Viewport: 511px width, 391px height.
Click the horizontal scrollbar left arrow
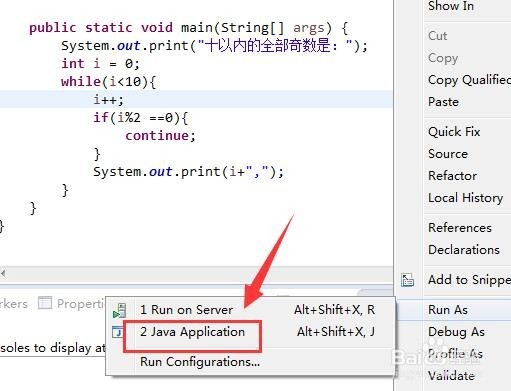pyautogui.click(x=3, y=274)
